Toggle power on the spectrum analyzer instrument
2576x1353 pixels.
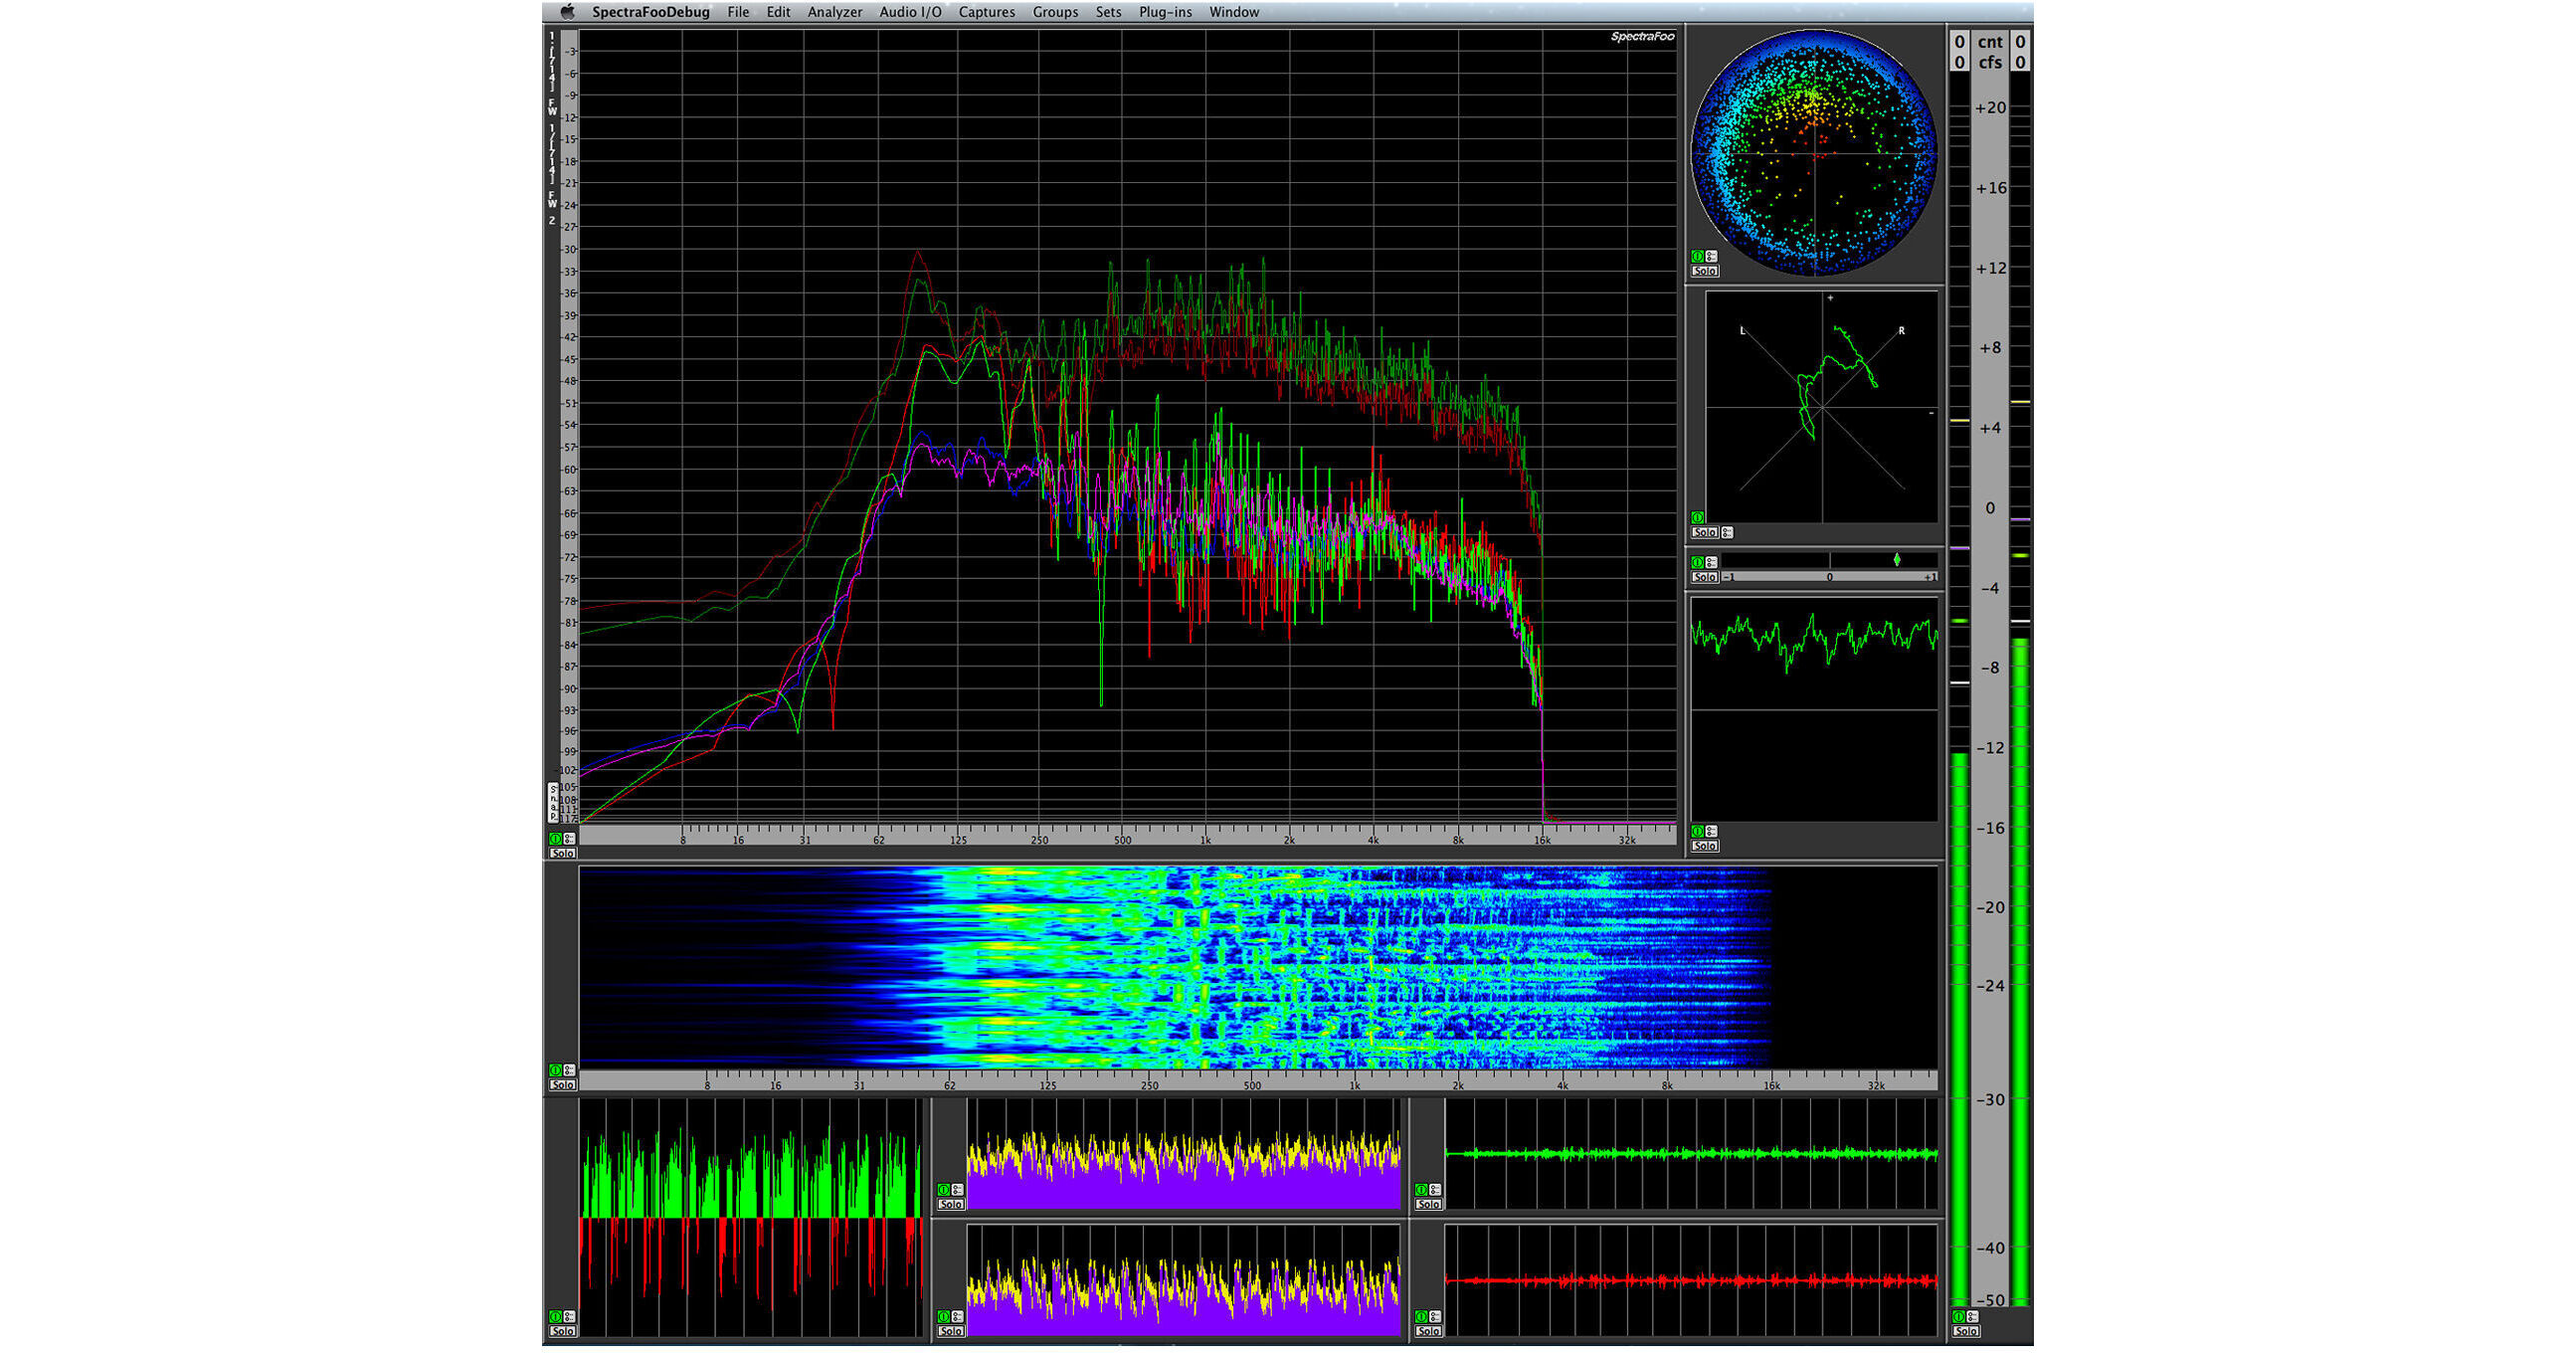(556, 838)
